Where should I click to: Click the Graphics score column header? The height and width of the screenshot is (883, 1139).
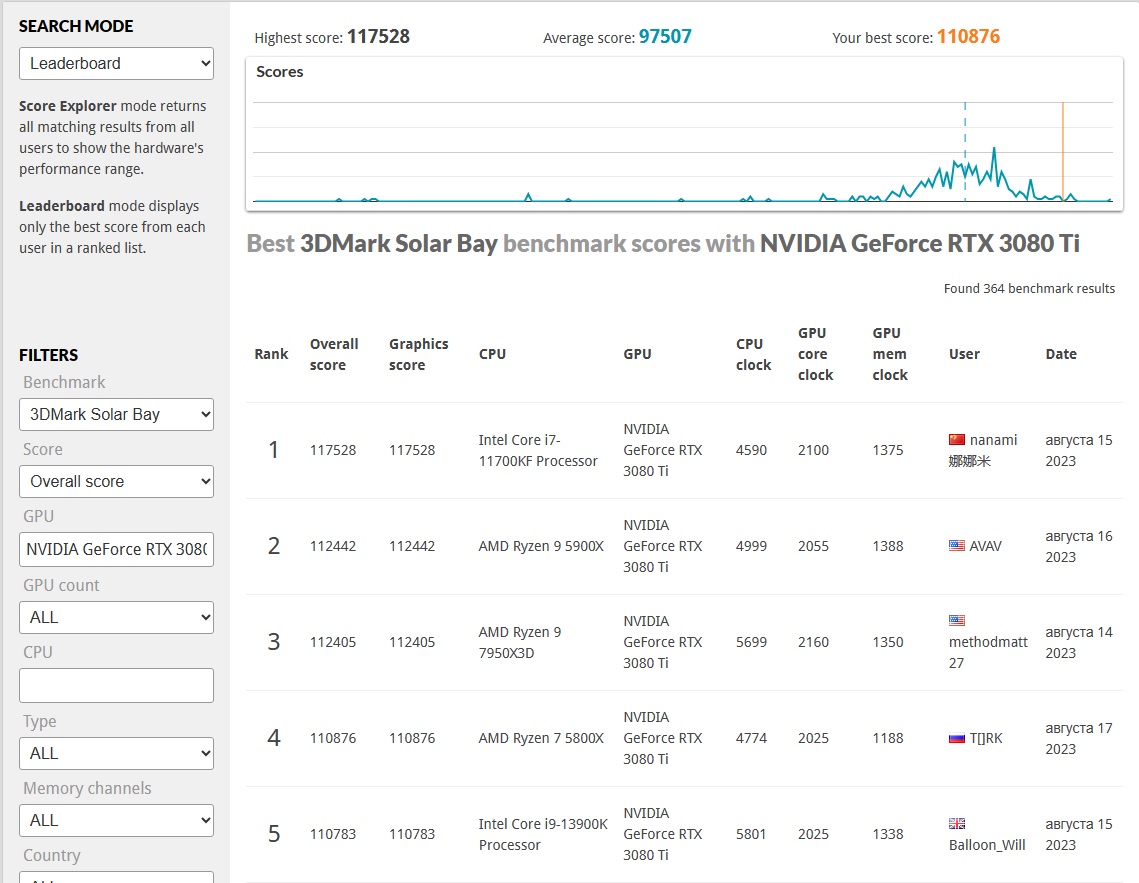tap(418, 354)
